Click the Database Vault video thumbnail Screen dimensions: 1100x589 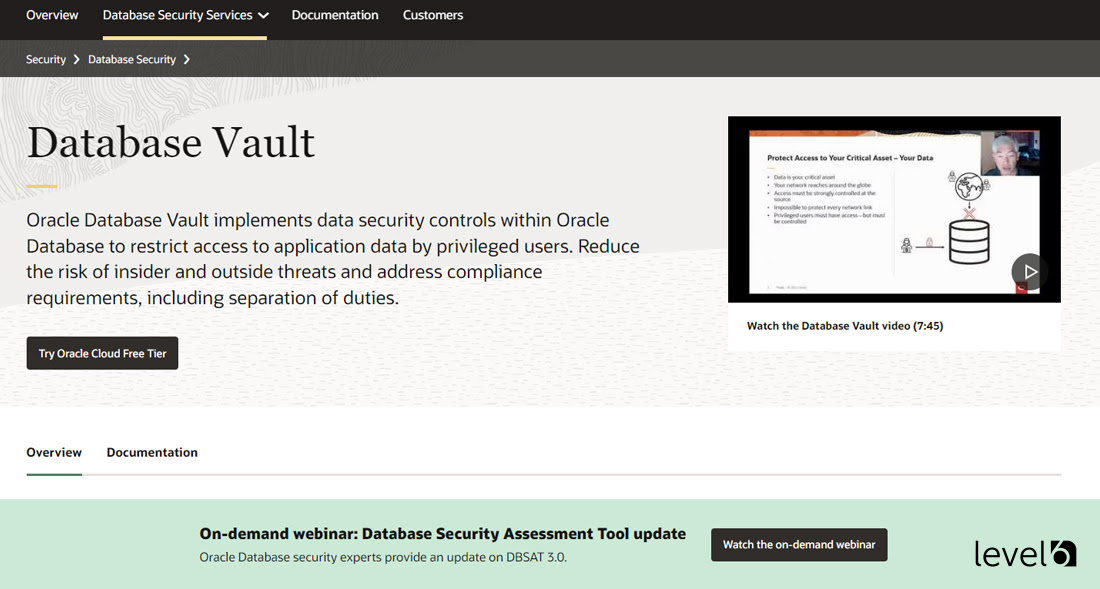click(894, 208)
